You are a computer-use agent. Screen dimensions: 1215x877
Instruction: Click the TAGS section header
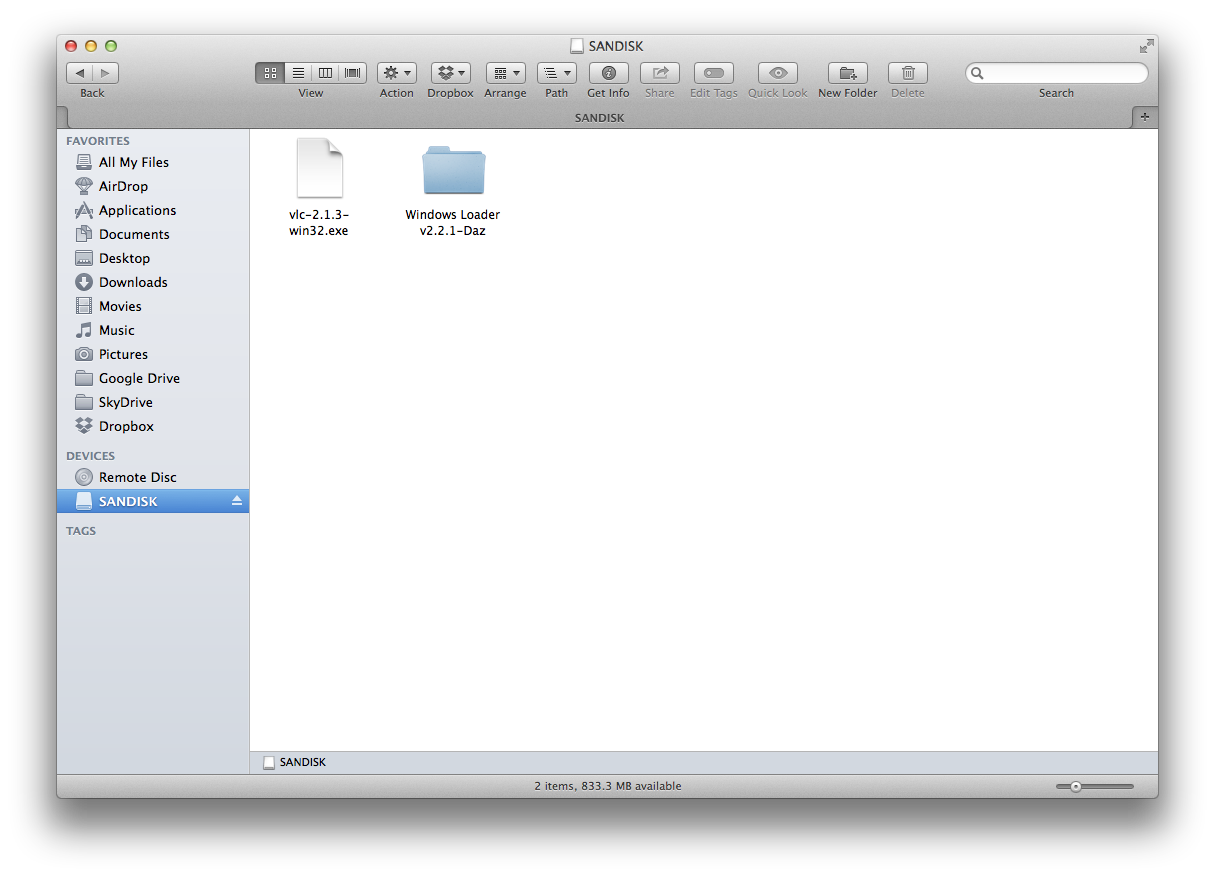(x=81, y=531)
